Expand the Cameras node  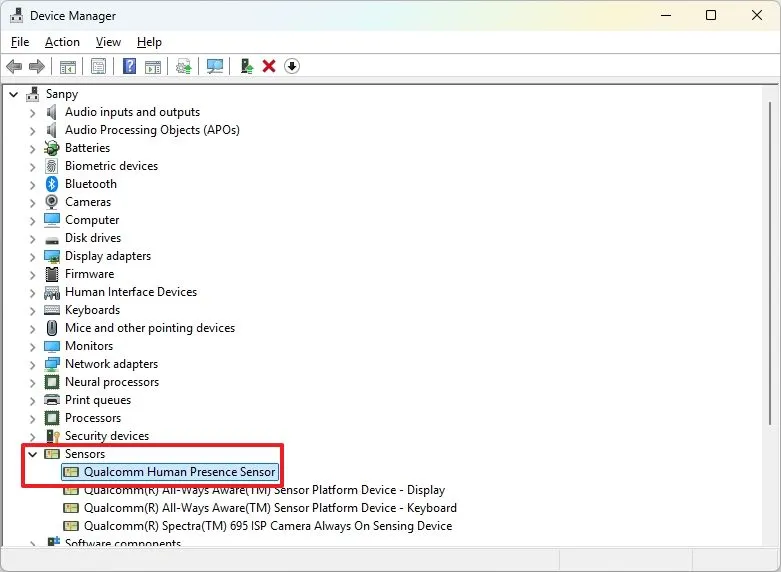32,203
